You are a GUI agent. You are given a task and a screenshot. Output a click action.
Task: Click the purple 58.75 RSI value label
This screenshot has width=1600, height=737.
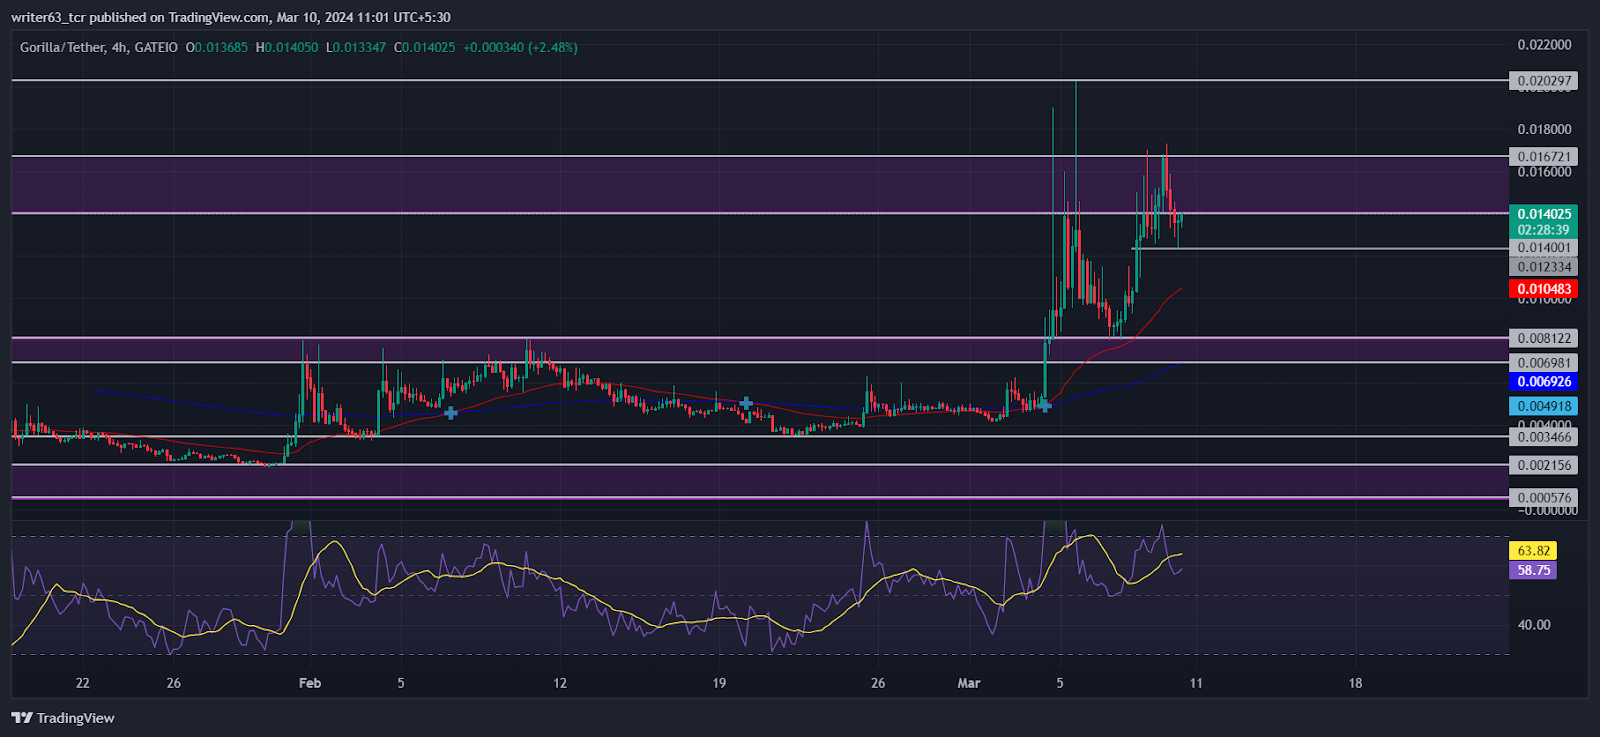1533,570
